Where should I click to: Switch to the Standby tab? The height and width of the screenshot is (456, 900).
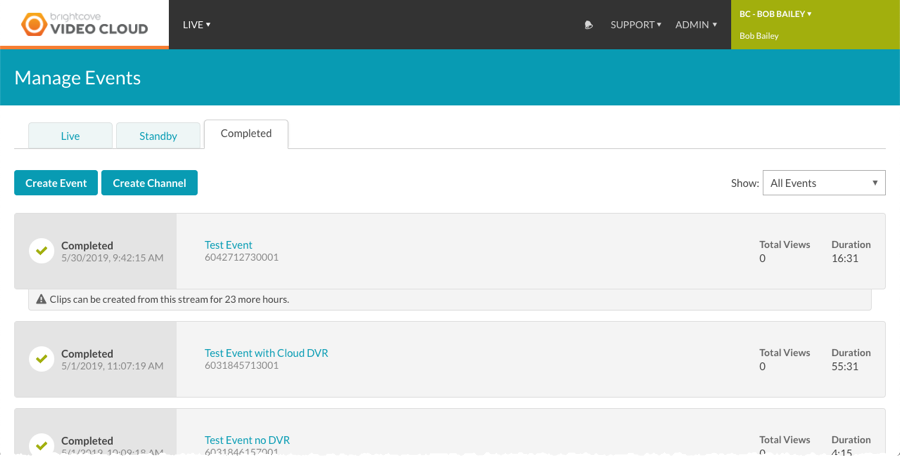click(158, 136)
